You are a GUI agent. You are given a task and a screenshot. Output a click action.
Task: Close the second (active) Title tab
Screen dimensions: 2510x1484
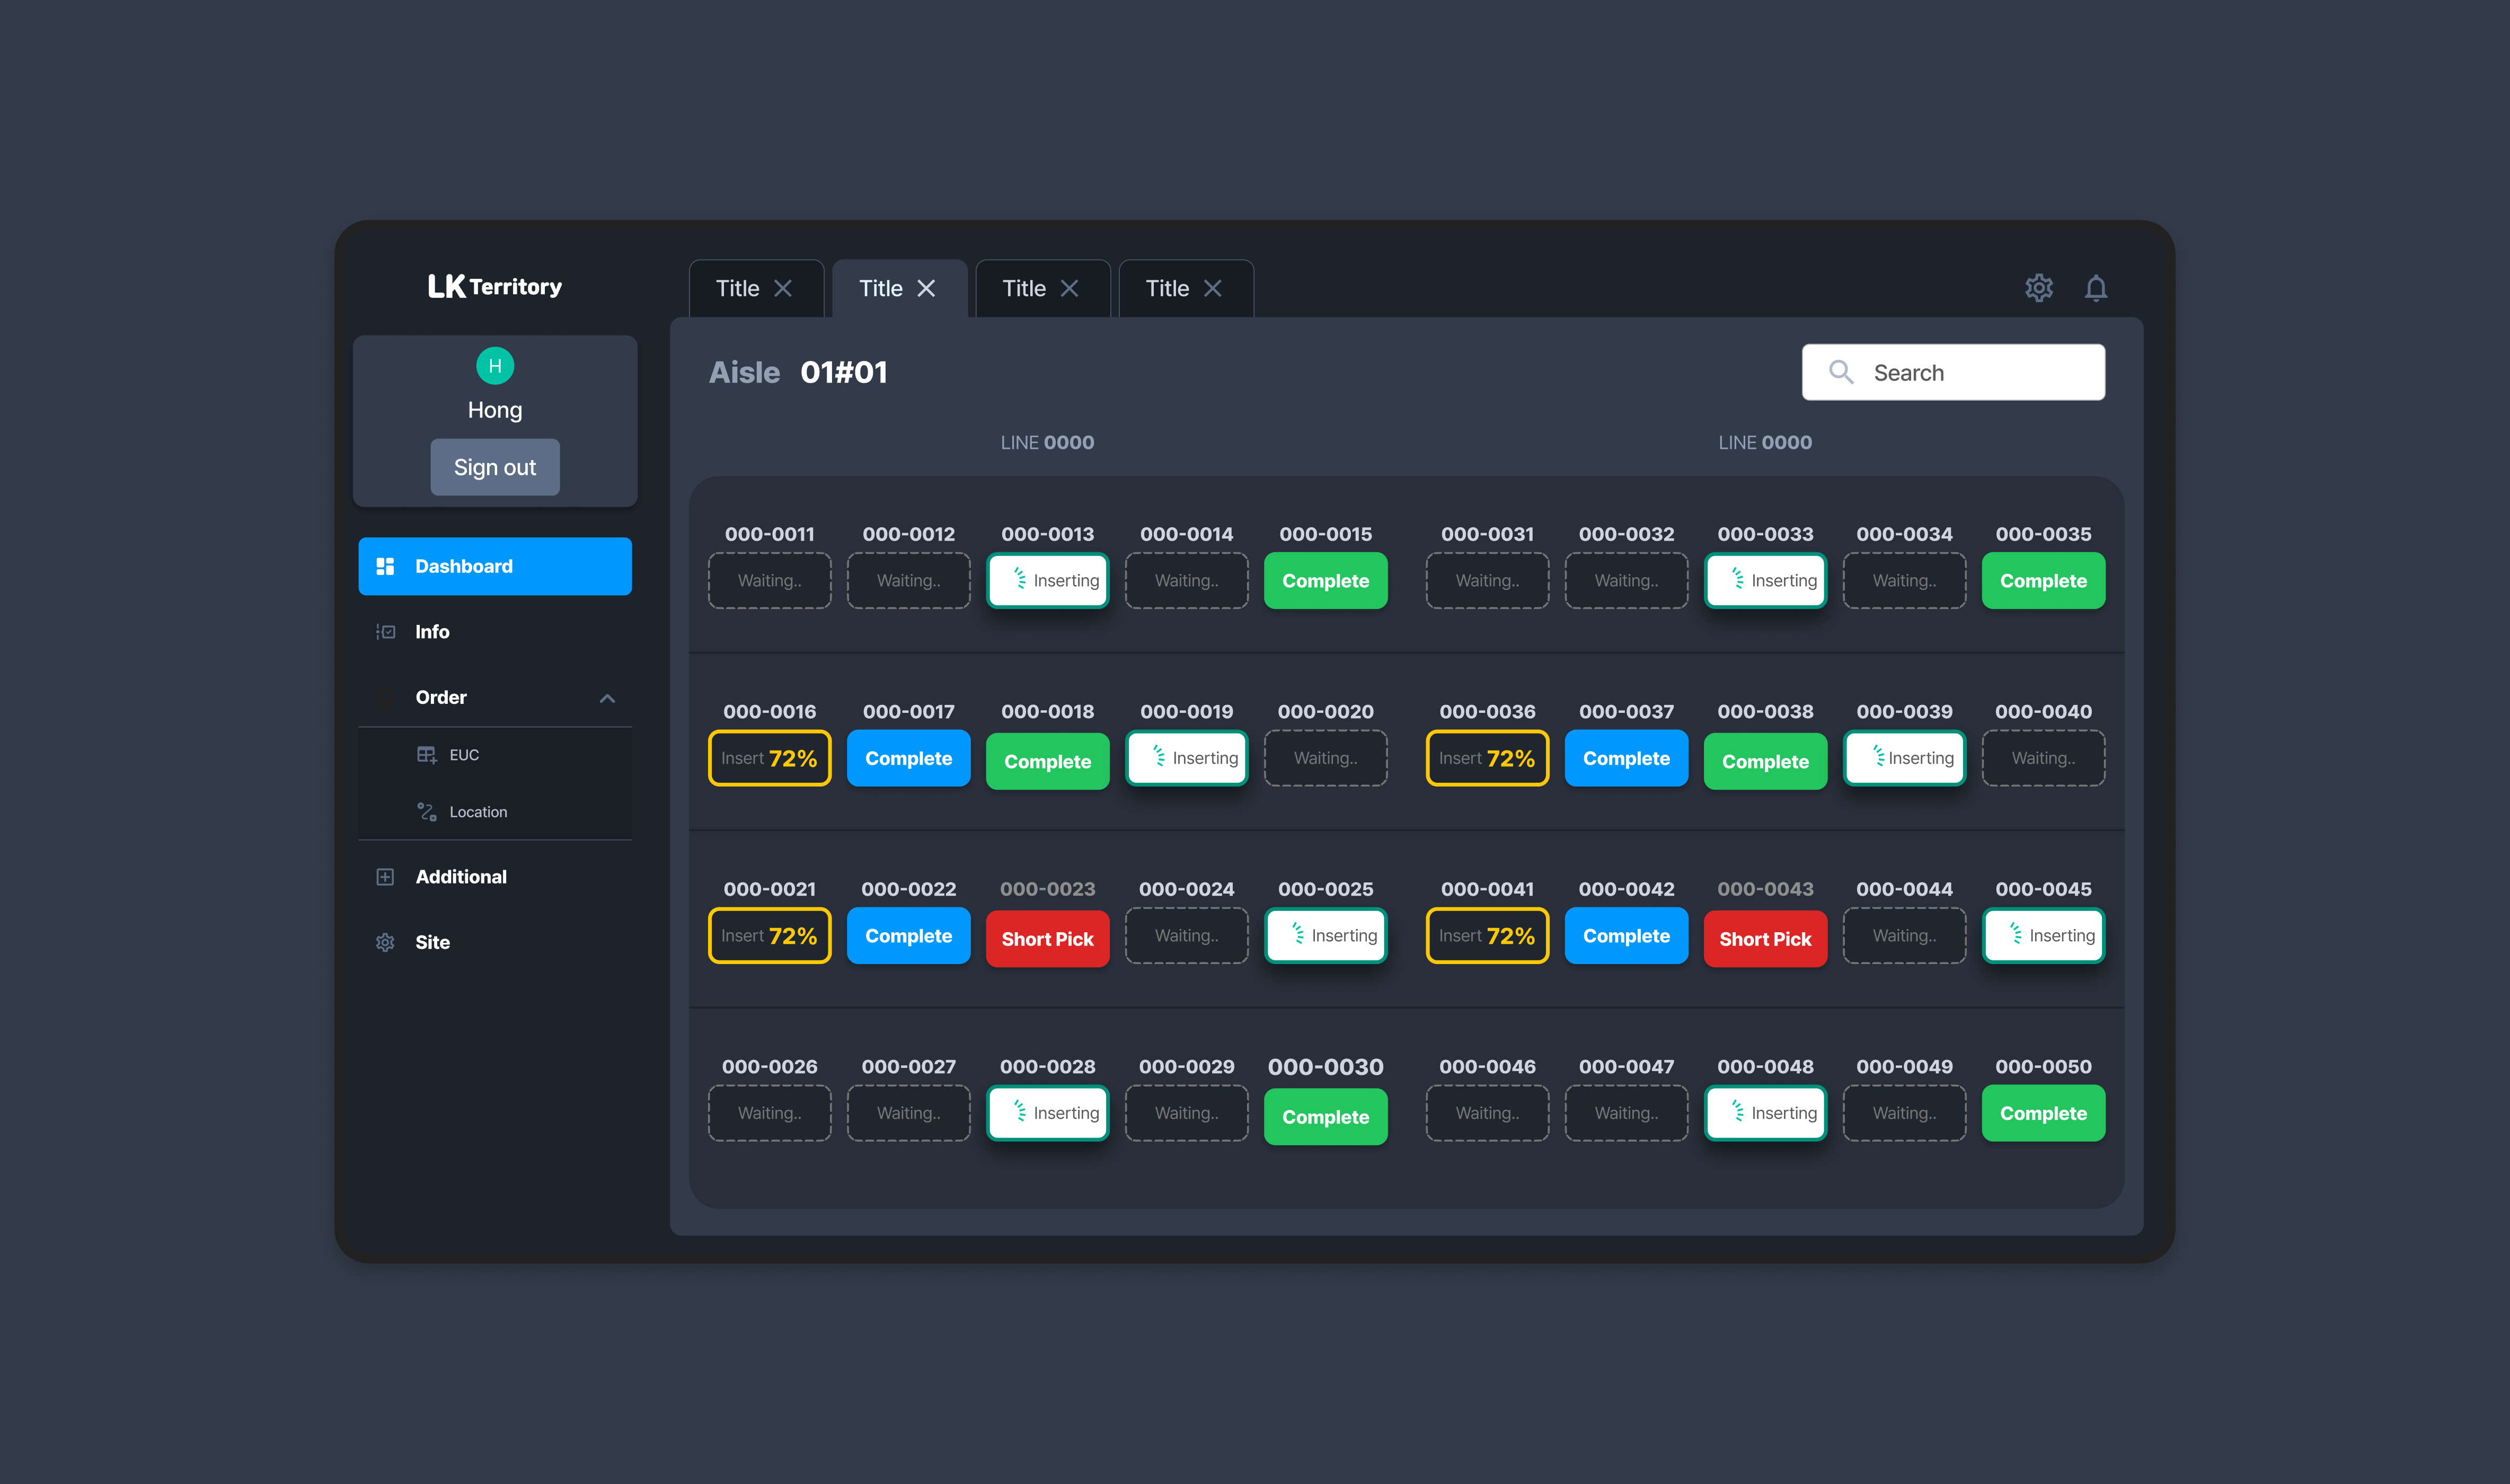tap(926, 288)
